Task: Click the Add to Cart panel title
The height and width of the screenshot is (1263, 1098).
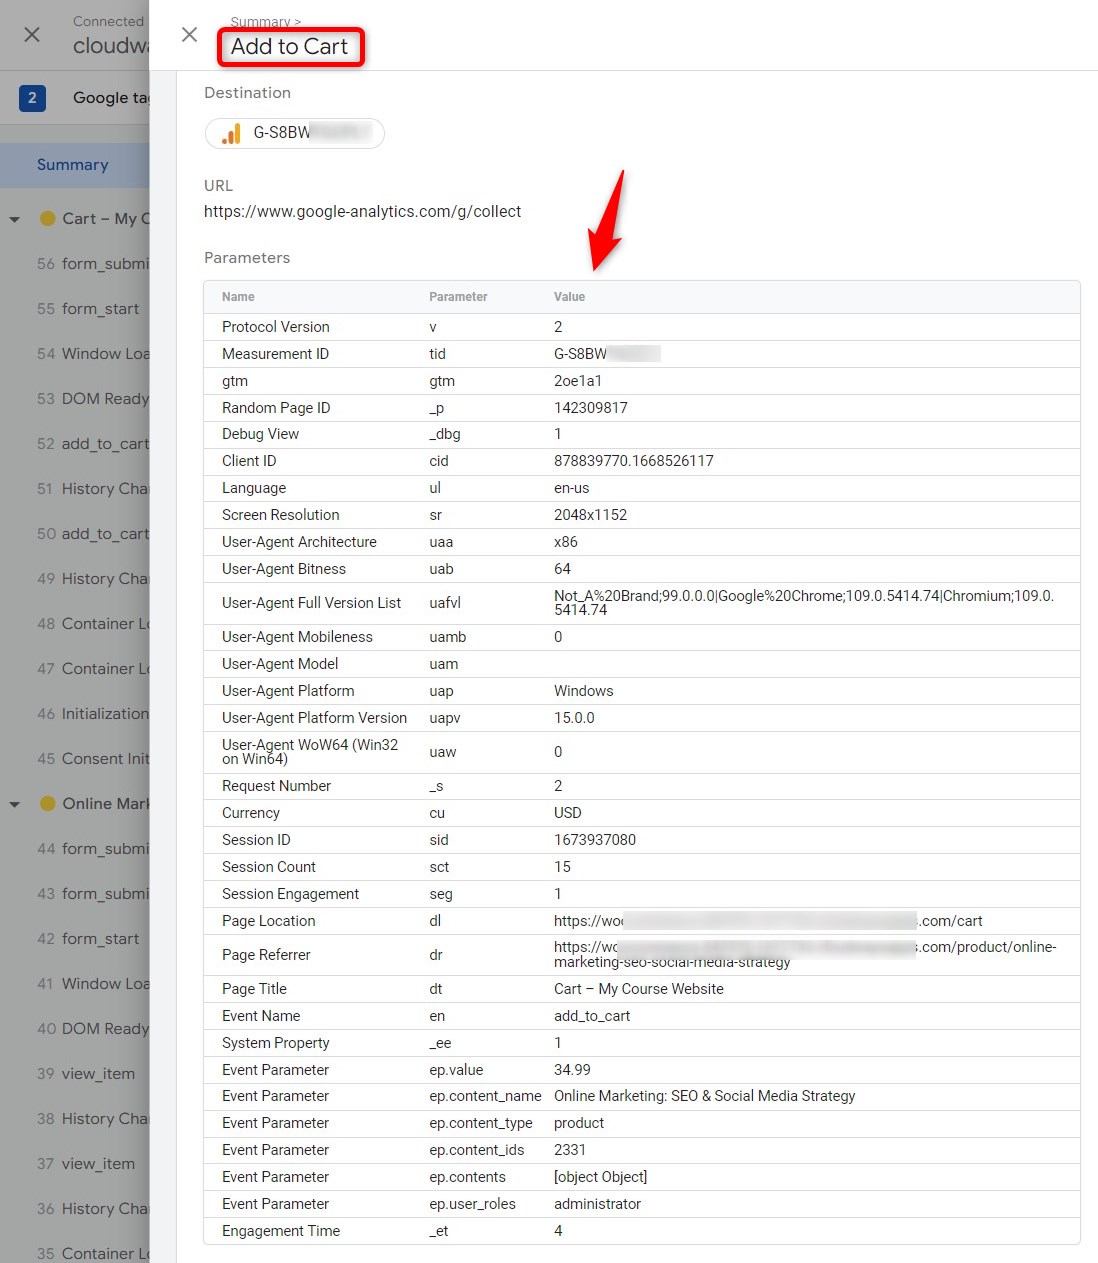Action: 289,47
